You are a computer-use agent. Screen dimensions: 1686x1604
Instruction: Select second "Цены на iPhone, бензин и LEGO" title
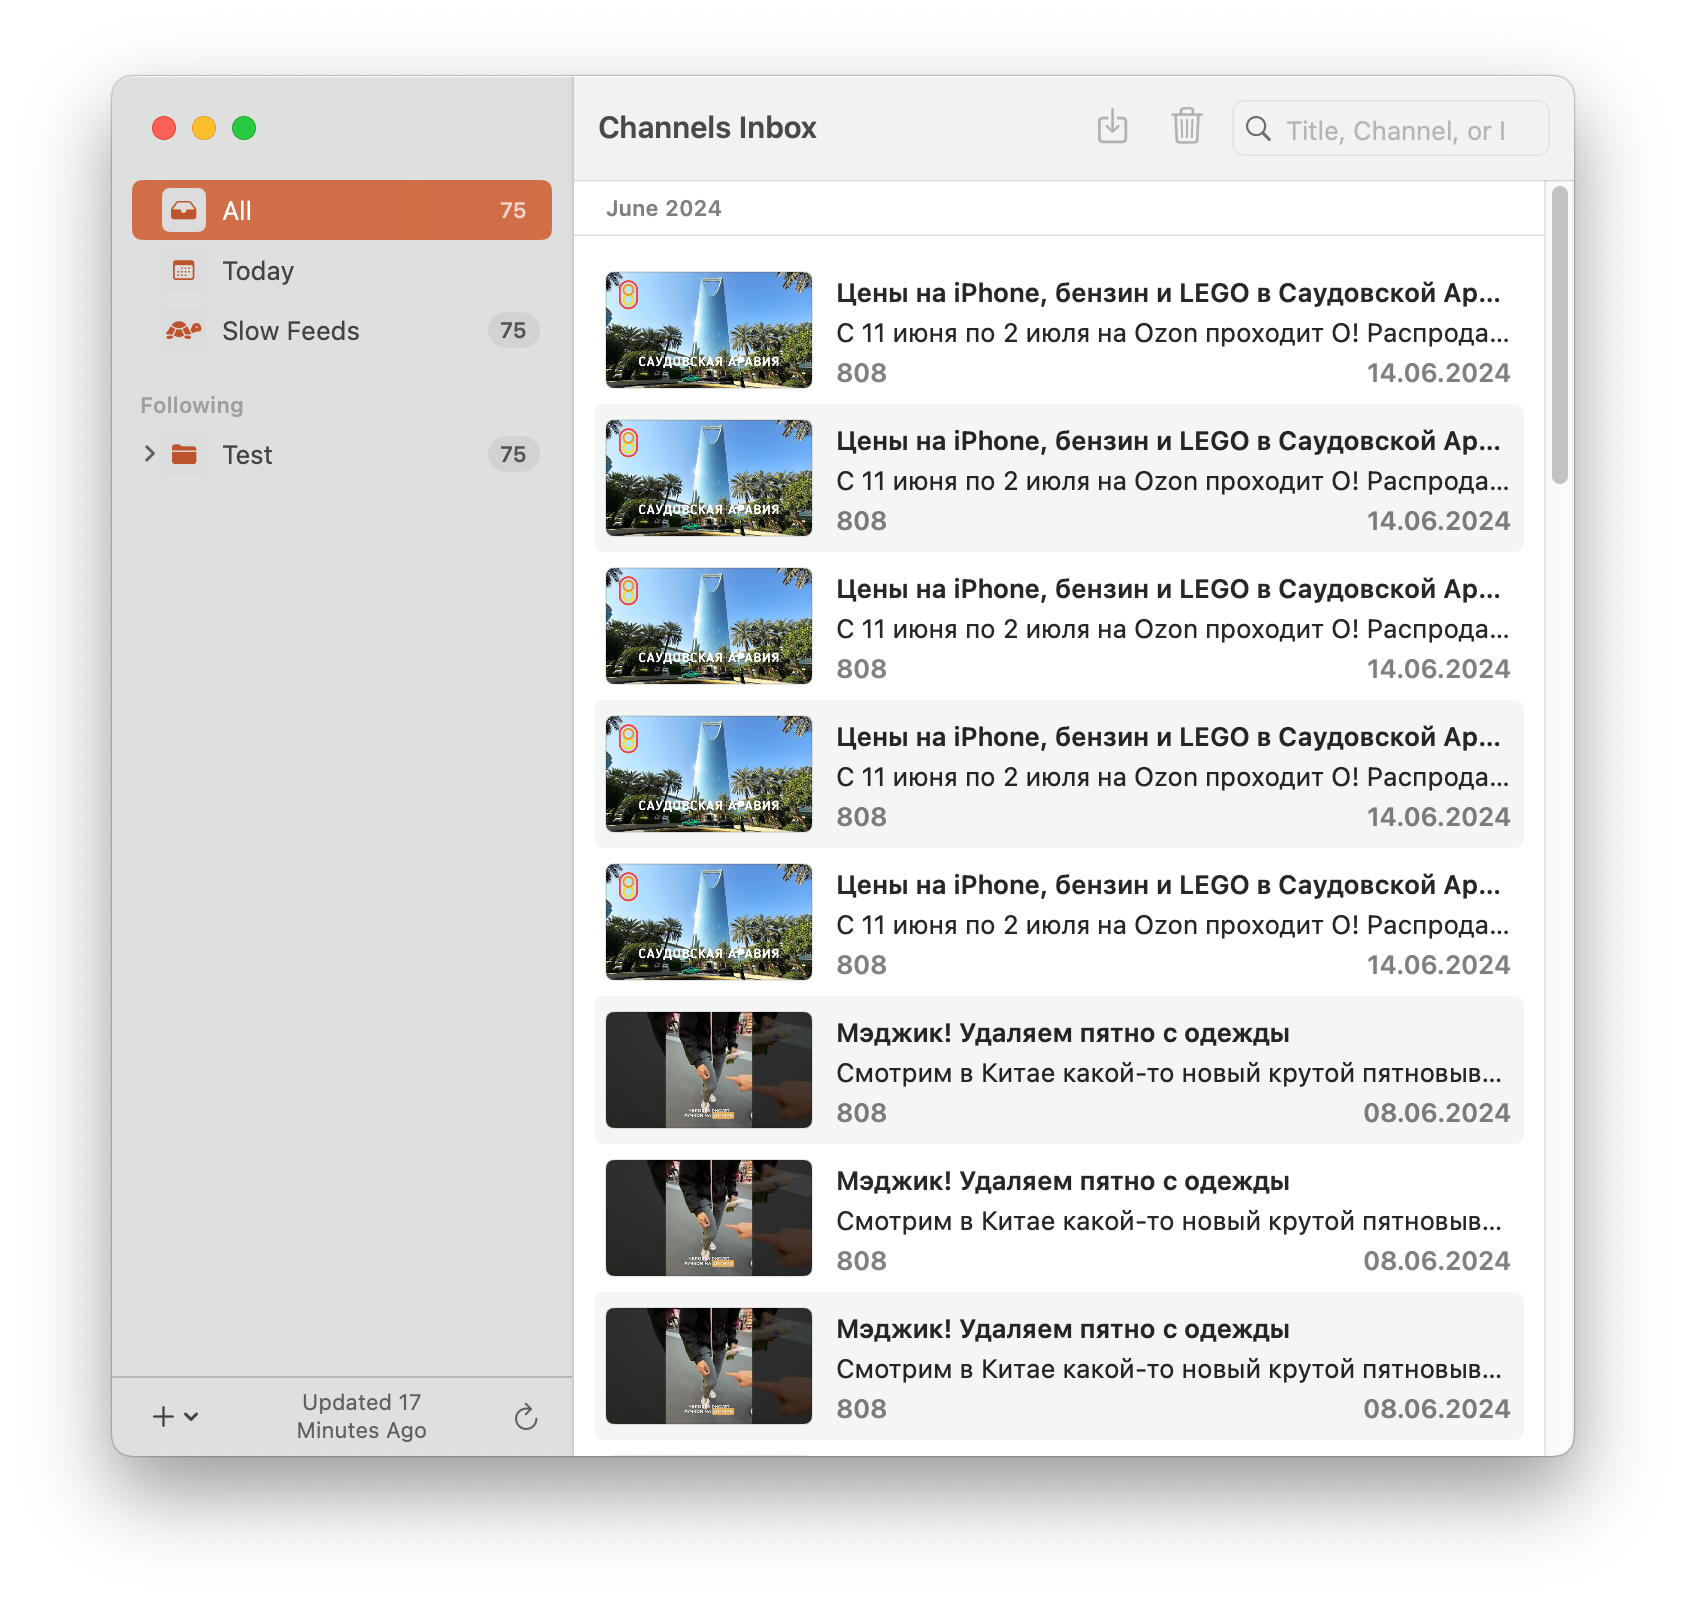click(1168, 441)
